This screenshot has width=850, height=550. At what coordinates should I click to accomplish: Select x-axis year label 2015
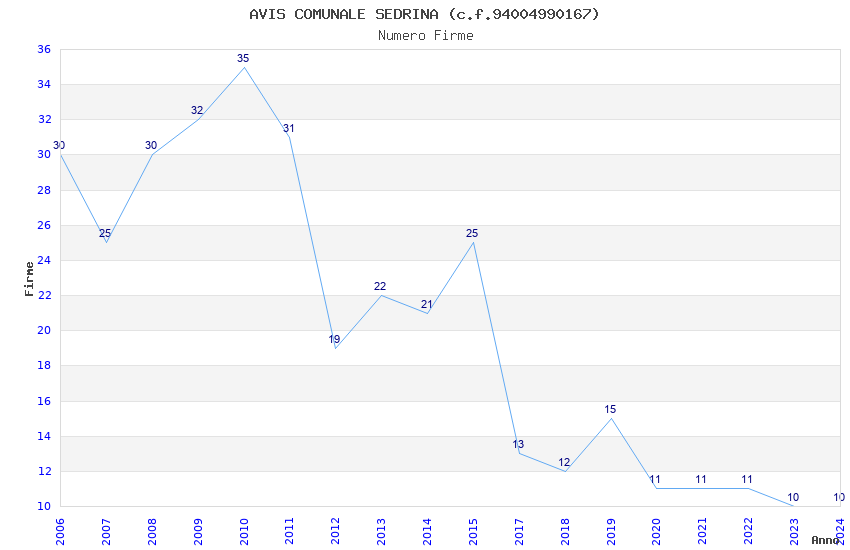[x=473, y=531]
